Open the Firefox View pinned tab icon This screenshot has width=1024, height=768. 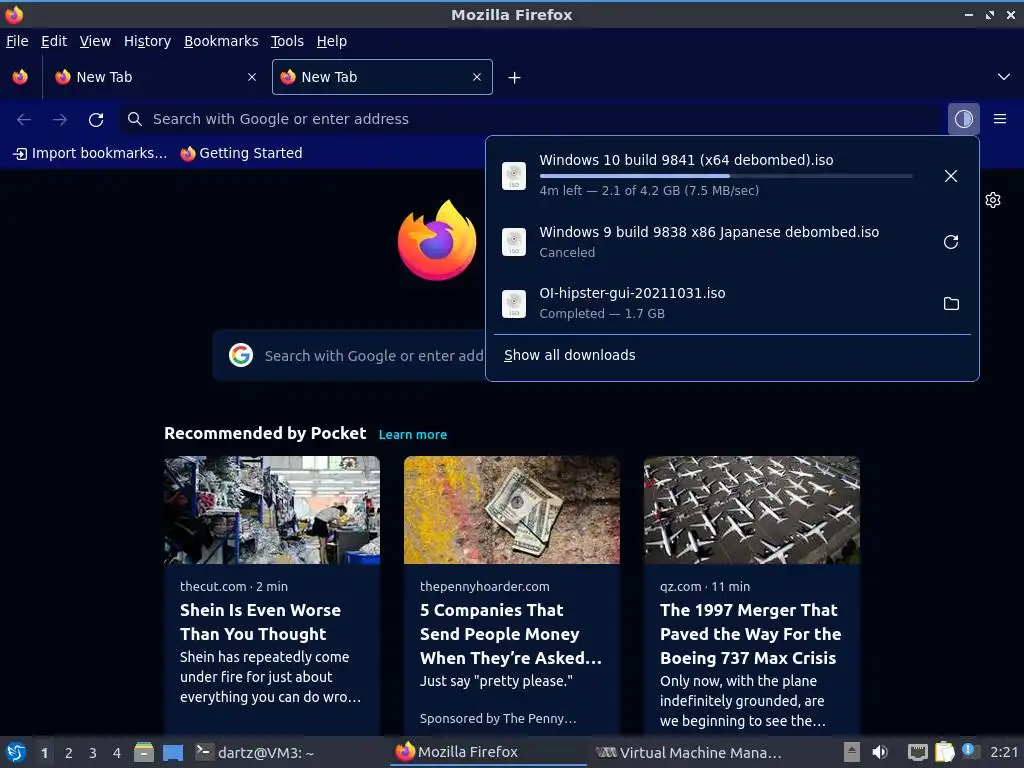(20, 77)
